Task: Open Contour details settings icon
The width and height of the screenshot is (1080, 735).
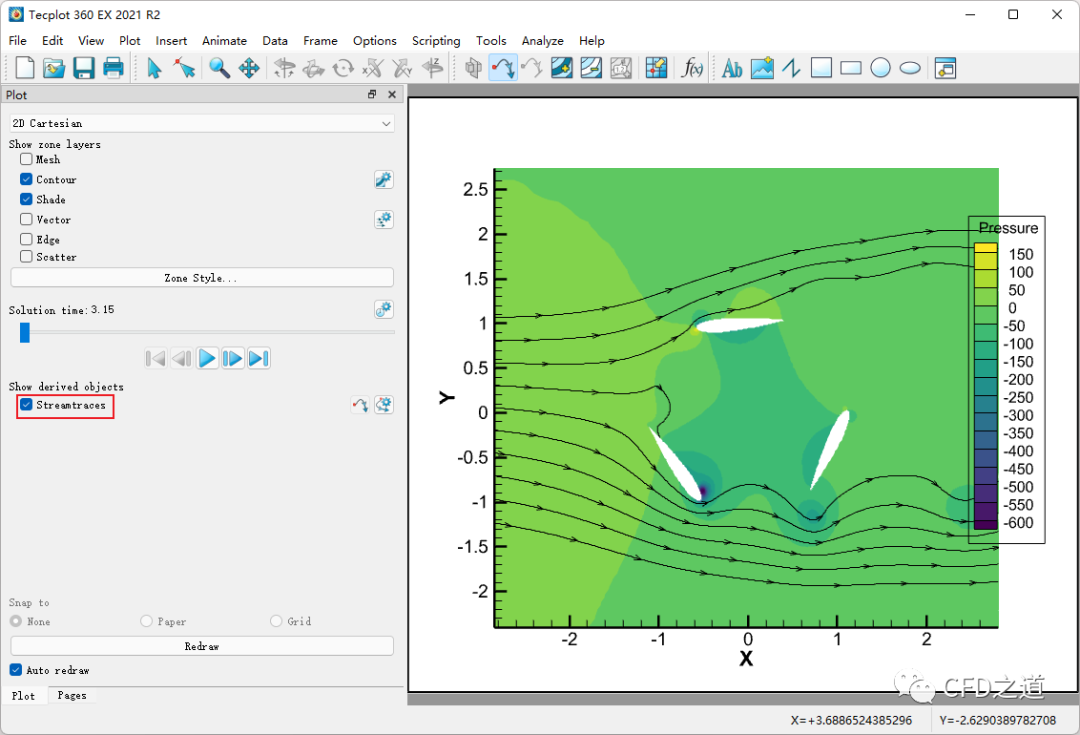Action: tap(383, 180)
